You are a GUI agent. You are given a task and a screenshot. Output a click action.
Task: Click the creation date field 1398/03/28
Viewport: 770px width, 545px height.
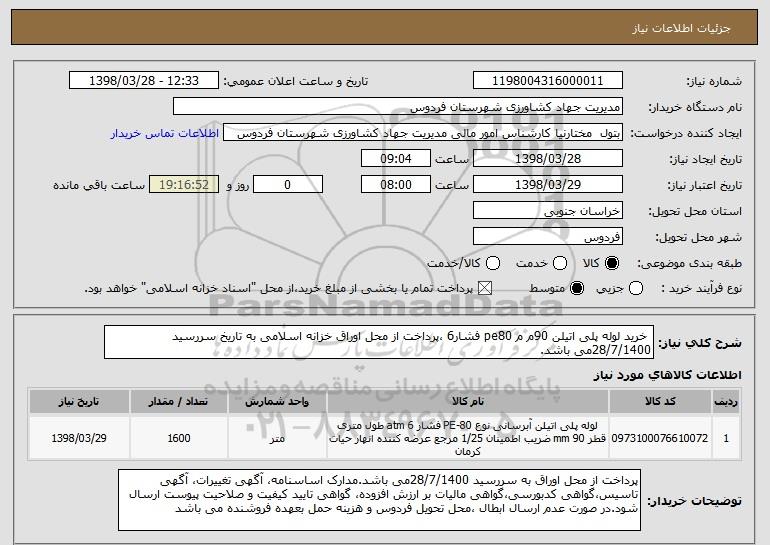548,159
